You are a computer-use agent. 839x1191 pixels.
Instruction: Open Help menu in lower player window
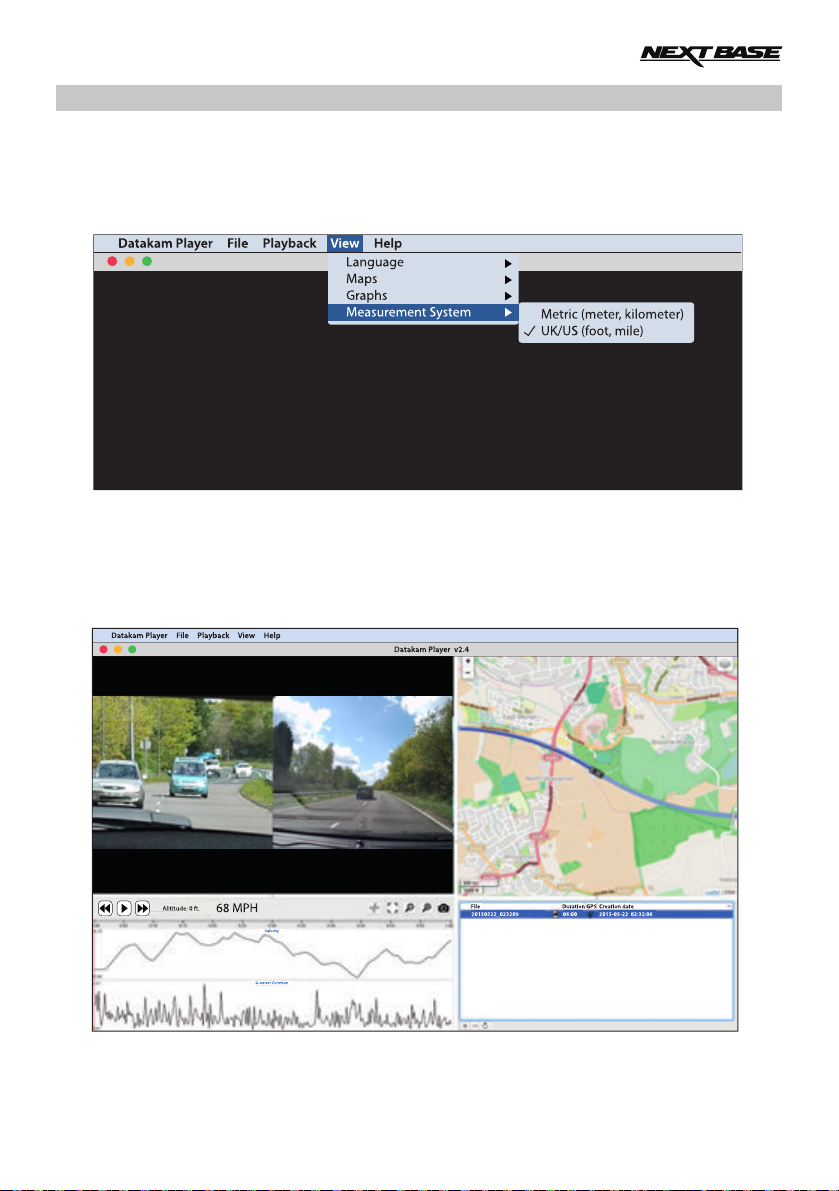coord(272,636)
